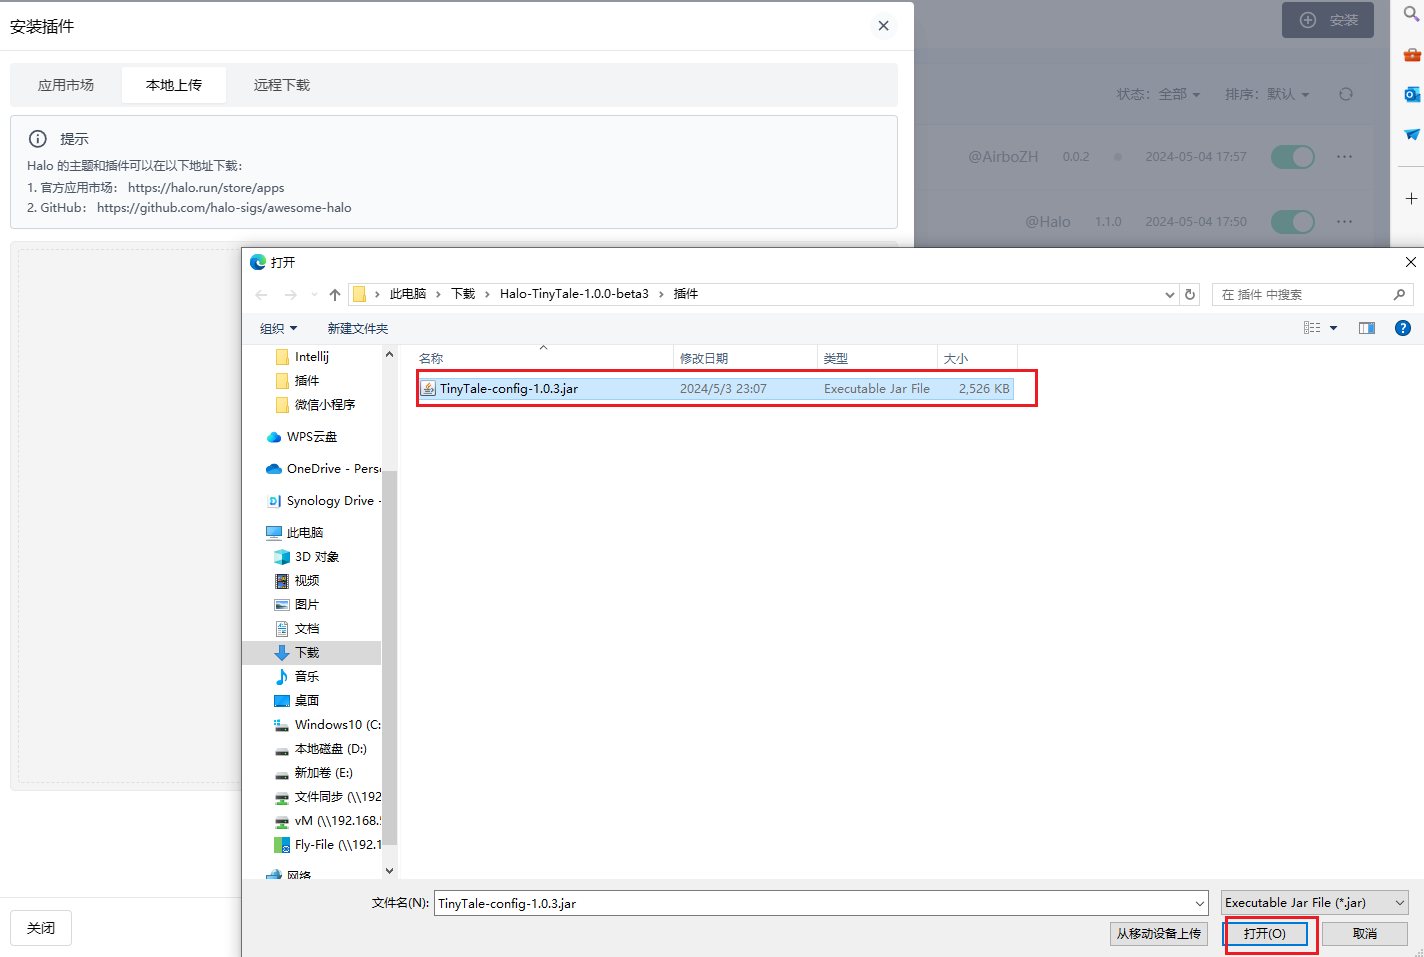1424x957 pixels.
Task: Select the TinyTale-config-1.0.3.jar file
Action: [x=716, y=388]
